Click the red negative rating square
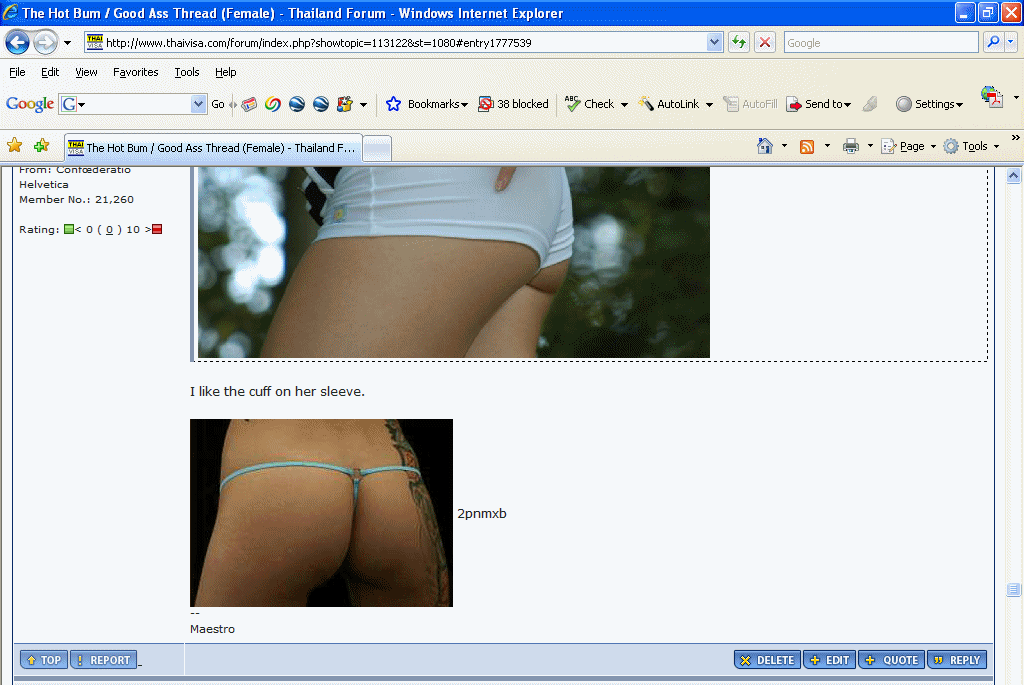 point(156,230)
